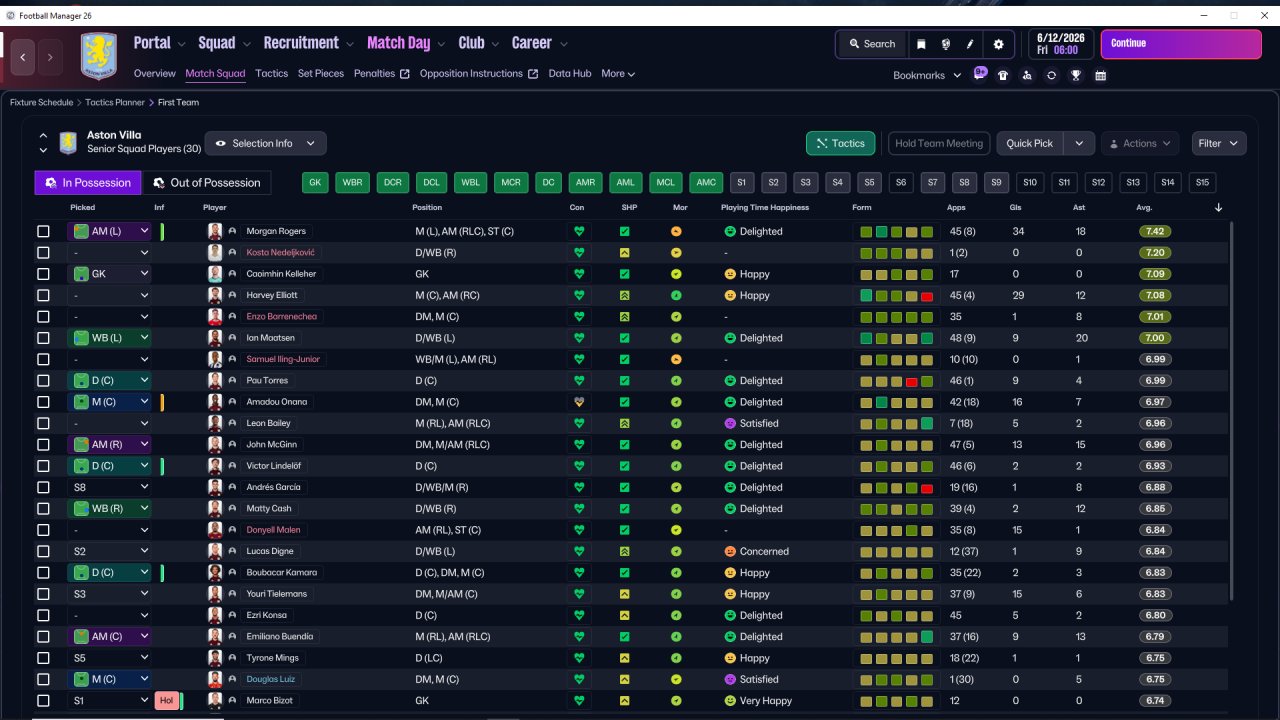
Task: Click the Penalties external link icon
Action: tap(405, 74)
